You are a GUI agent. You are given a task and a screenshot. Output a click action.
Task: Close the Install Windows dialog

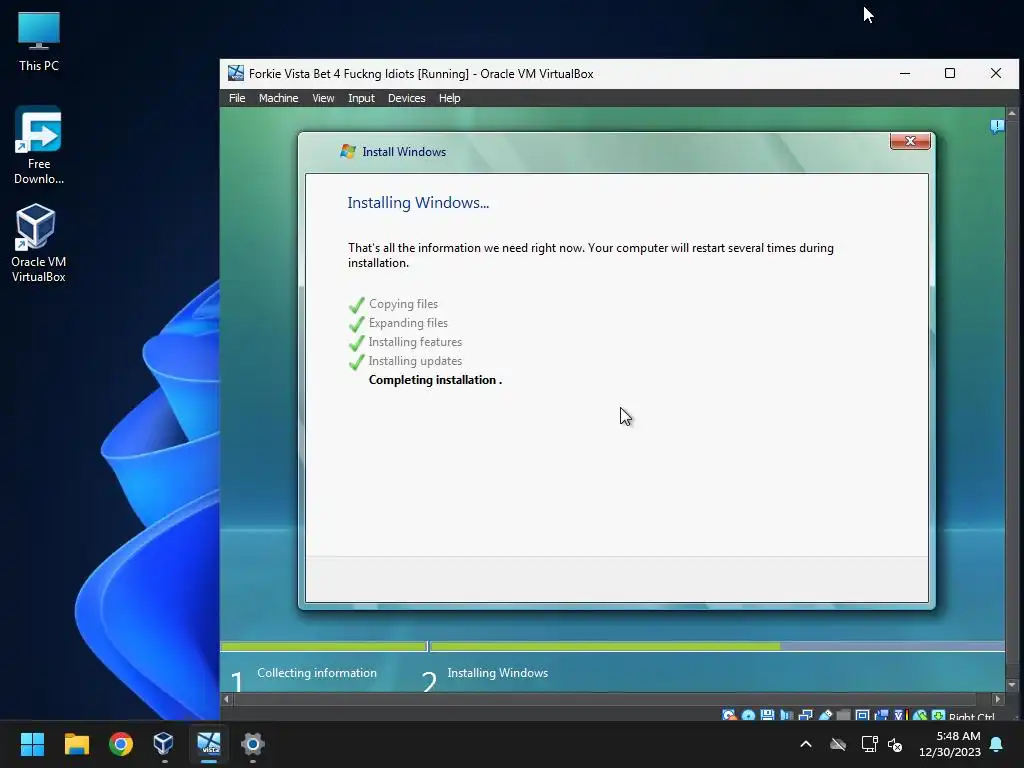pyautogui.click(x=910, y=141)
